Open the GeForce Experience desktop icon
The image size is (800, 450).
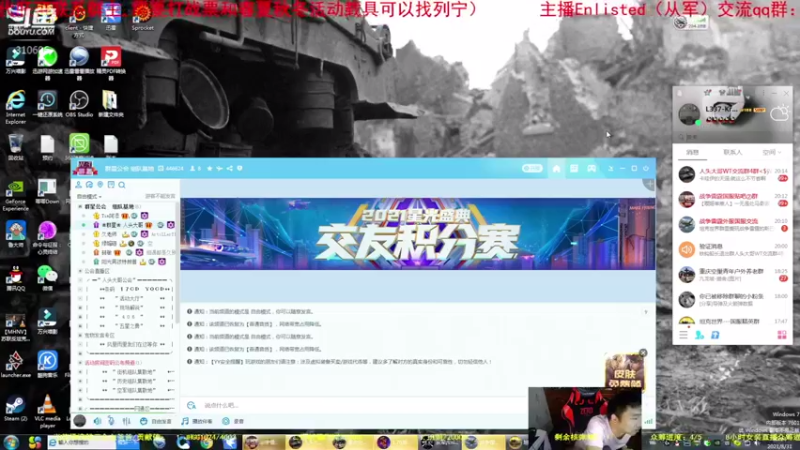click(15, 194)
